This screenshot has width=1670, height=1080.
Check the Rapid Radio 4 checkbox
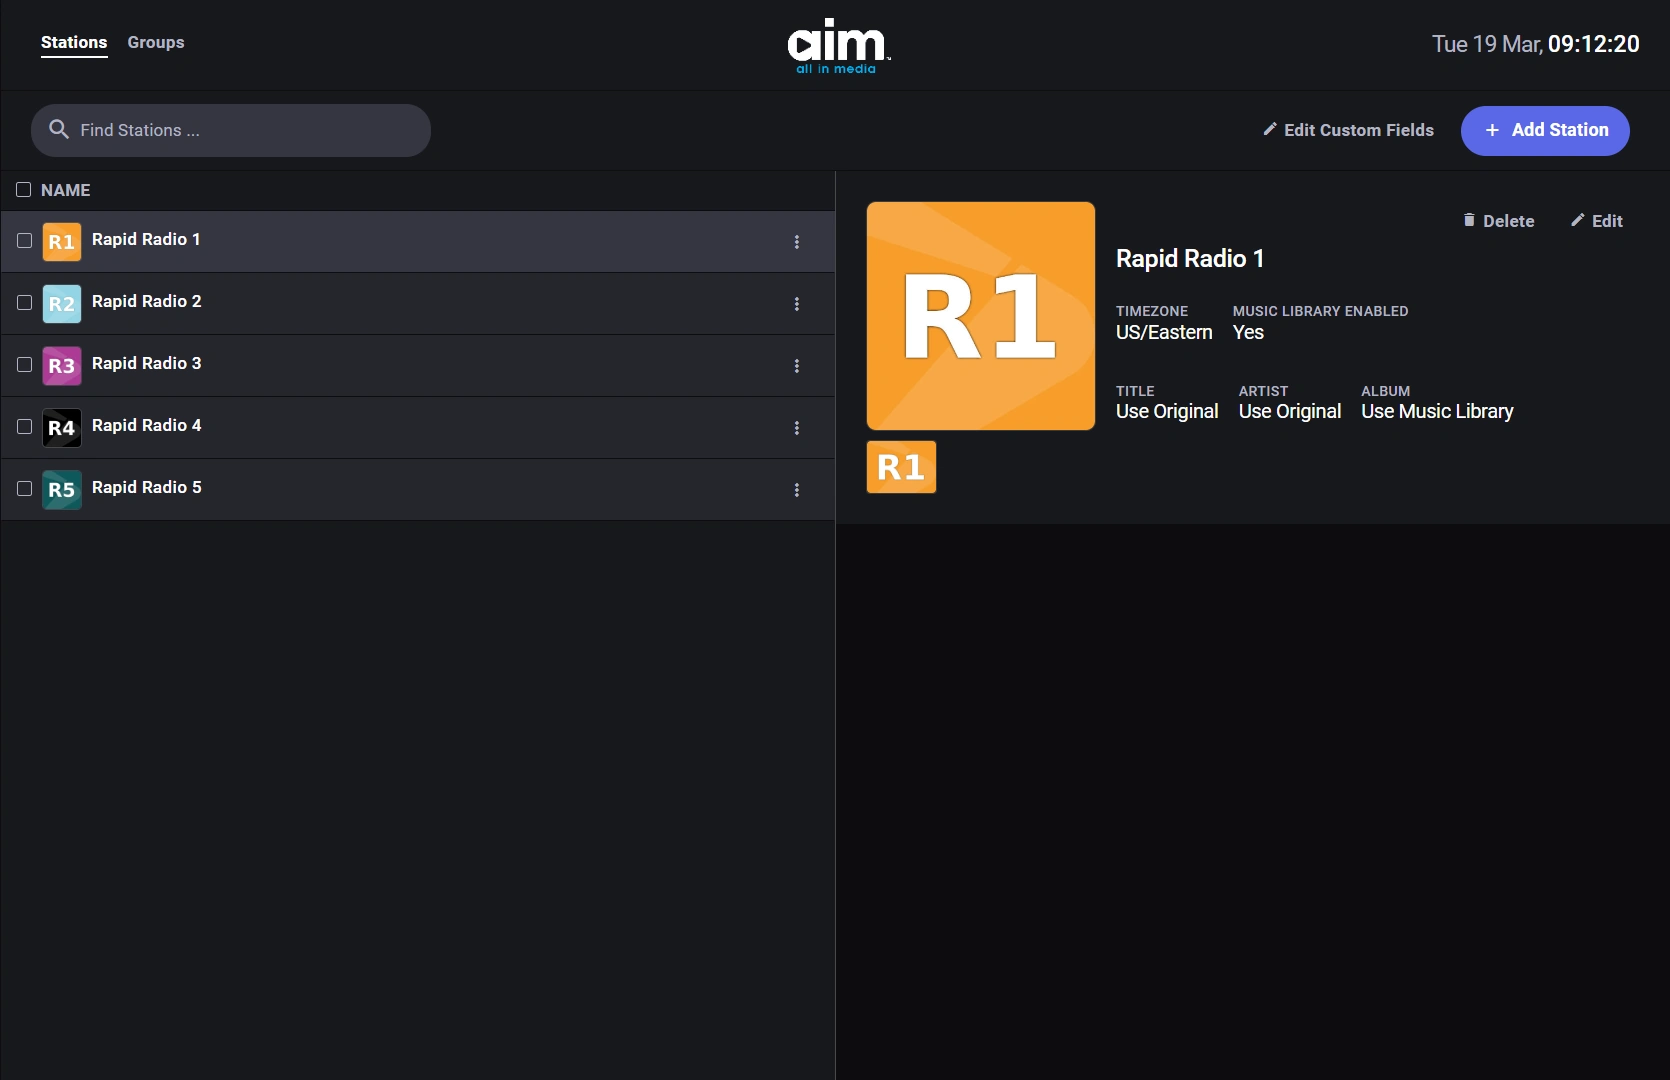coord(25,426)
